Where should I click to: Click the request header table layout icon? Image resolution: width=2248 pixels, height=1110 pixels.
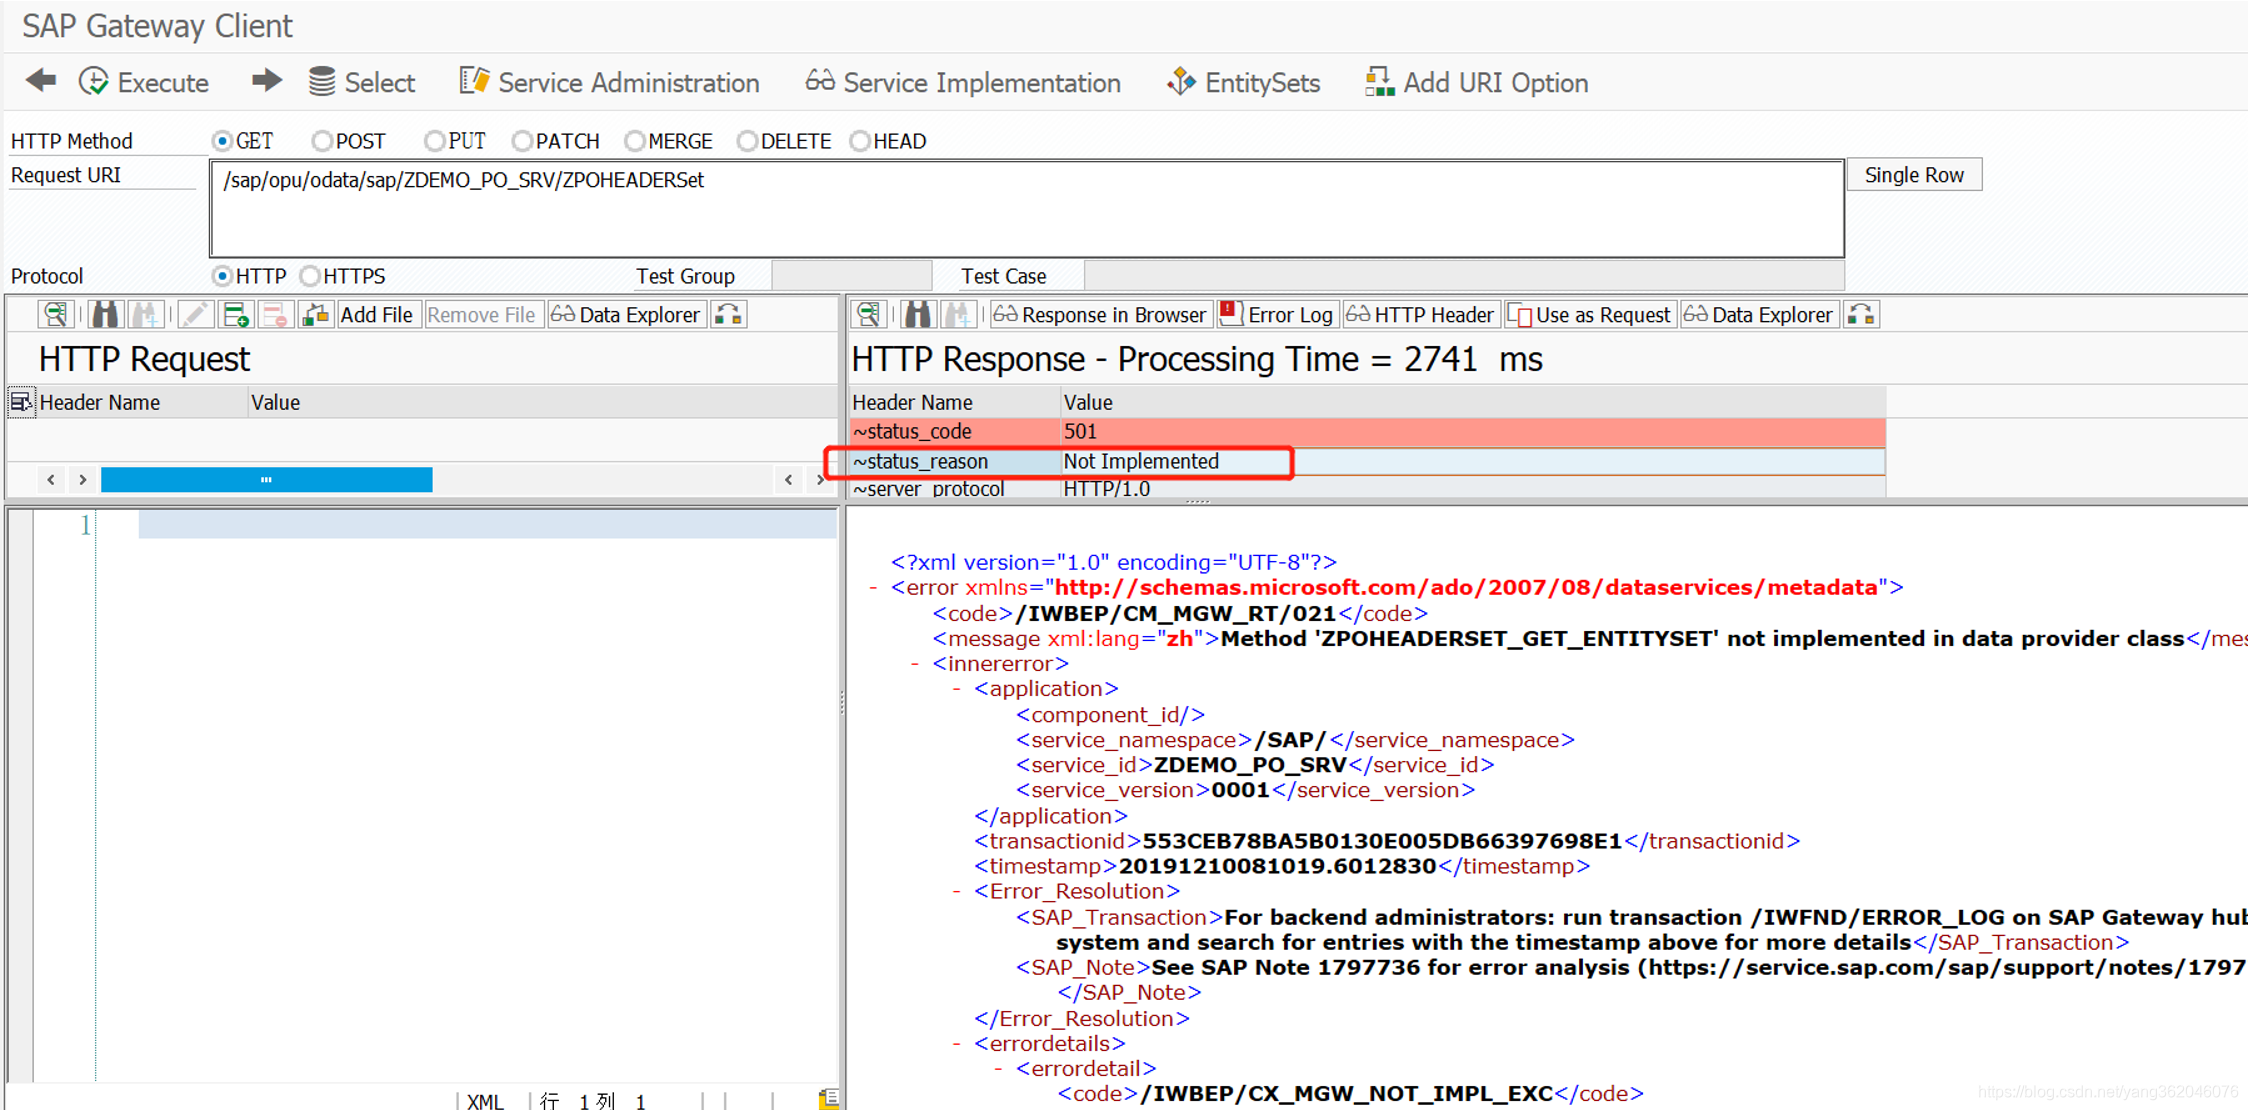(20, 402)
